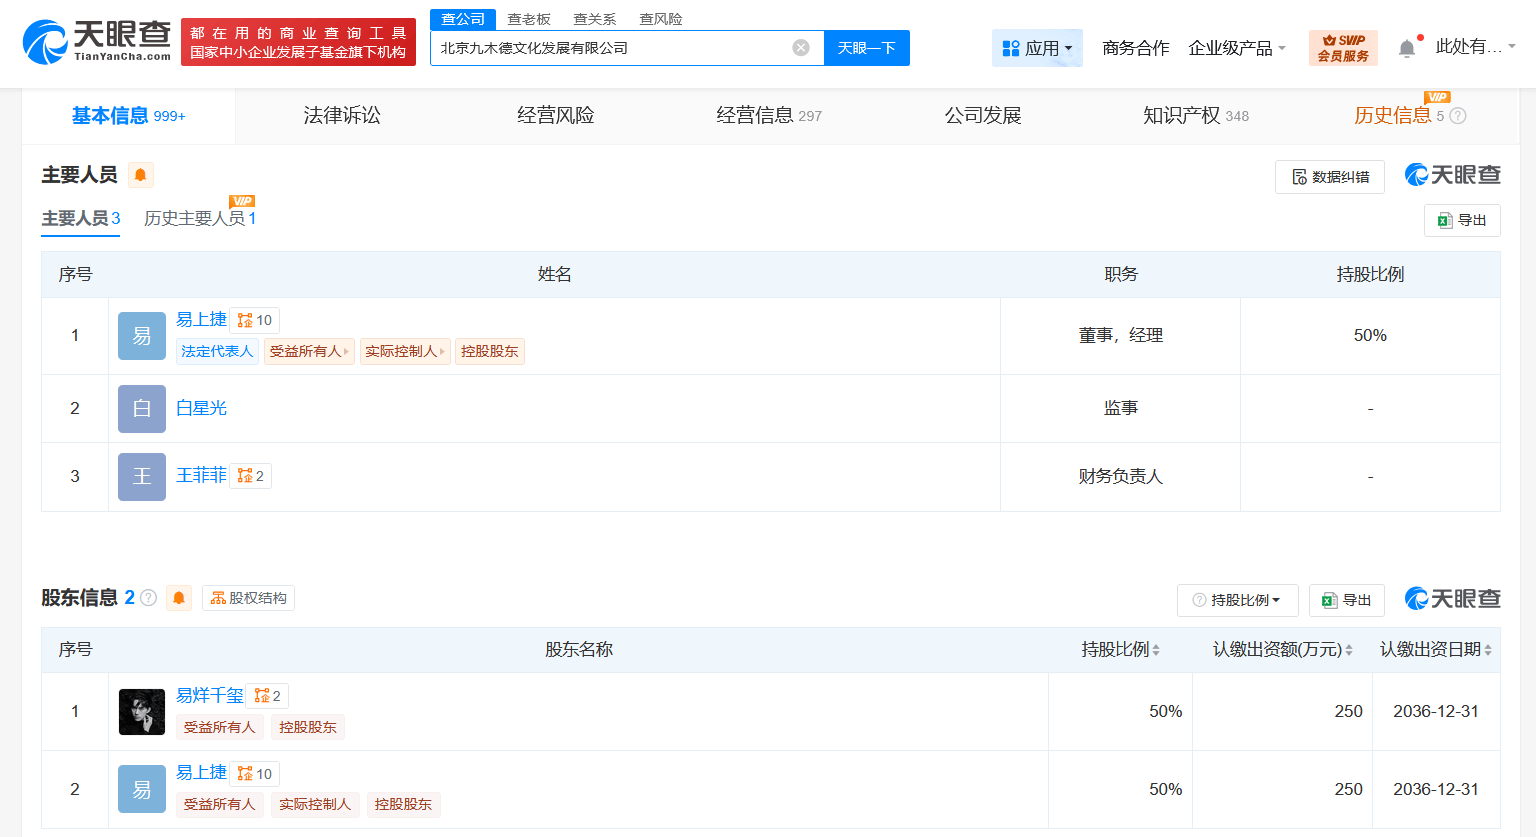This screenshot has width=1536, height=837.
Task: Switch to the 经营风险 tab
Action: (556, 116)
